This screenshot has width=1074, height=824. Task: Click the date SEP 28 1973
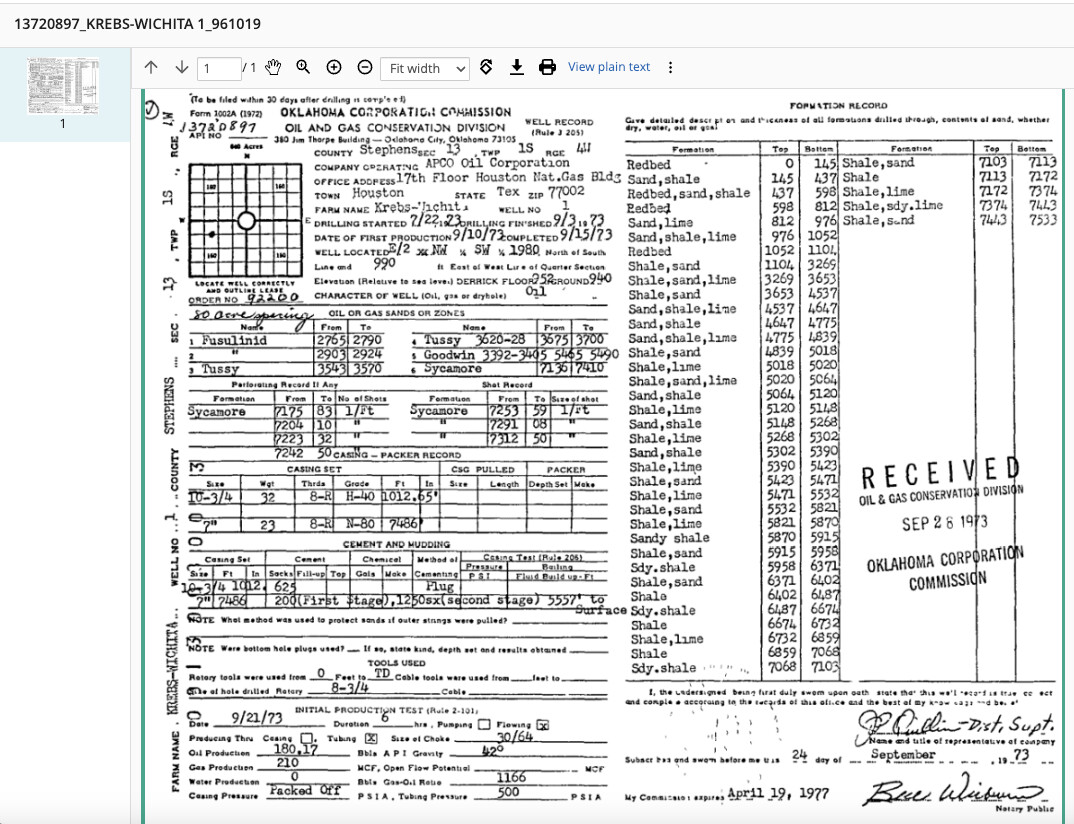click(945, 524)
